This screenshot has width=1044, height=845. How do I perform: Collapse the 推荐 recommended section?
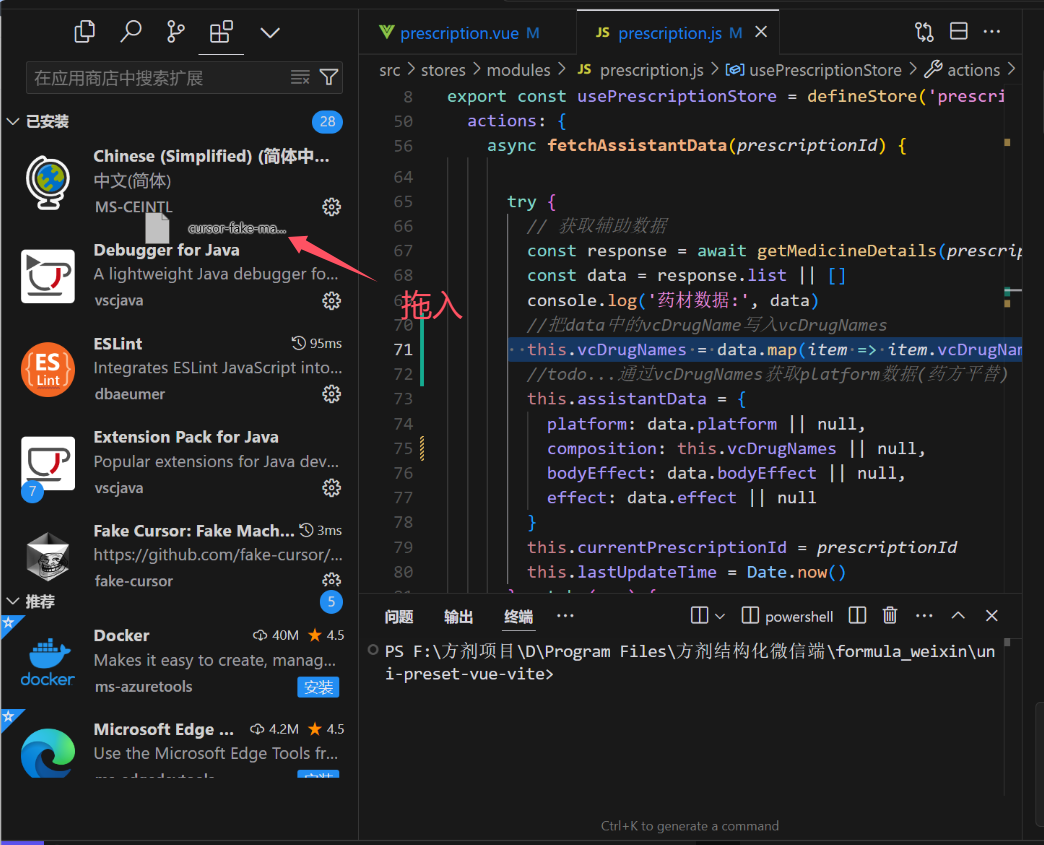click(x=13, y=602)
